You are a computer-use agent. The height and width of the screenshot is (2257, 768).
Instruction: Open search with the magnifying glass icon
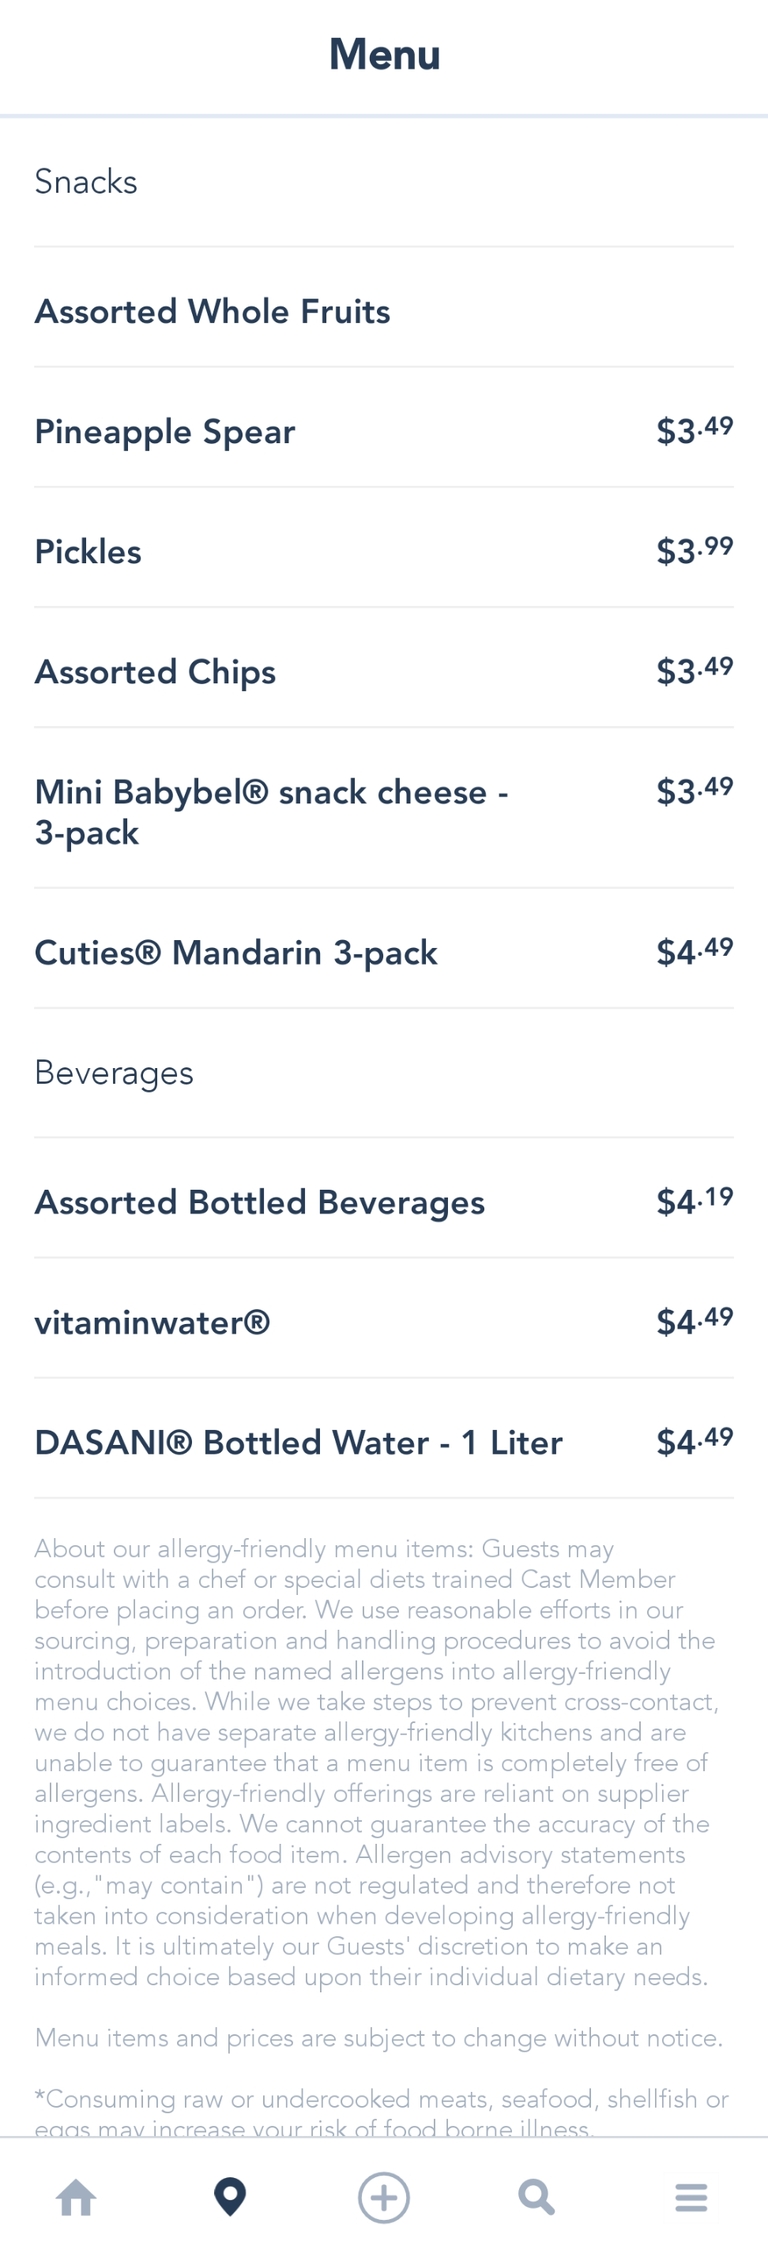point(537,2197)
